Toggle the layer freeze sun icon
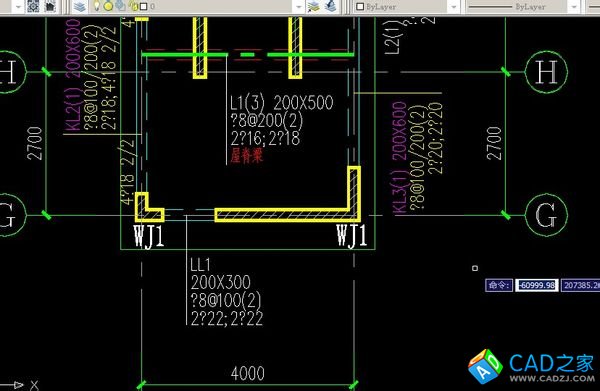 click(108, 6)
